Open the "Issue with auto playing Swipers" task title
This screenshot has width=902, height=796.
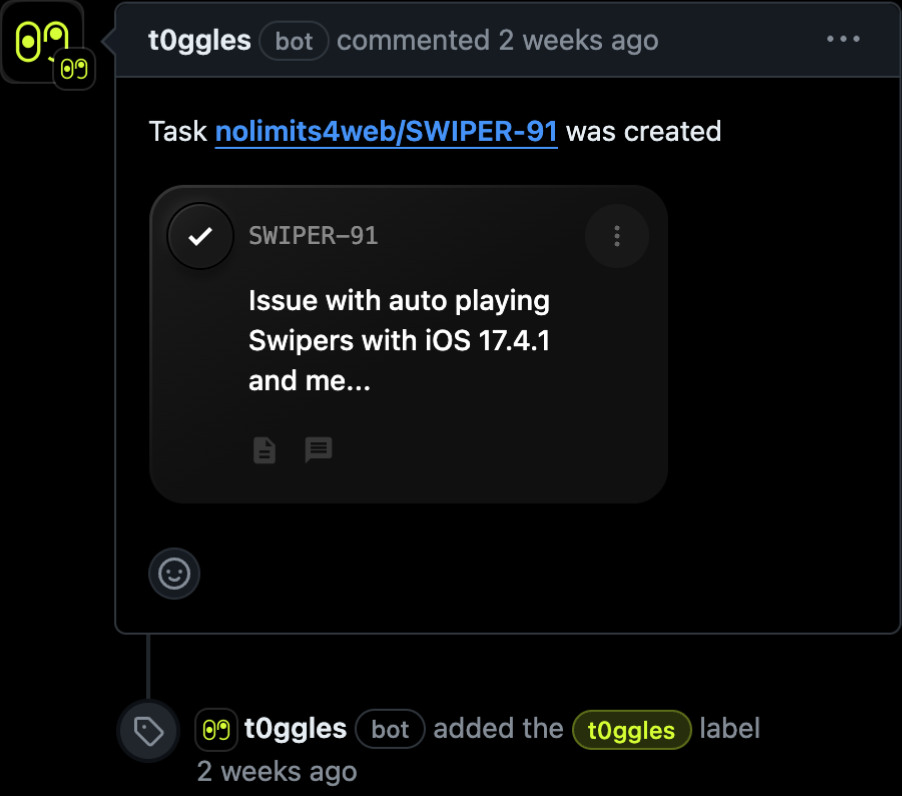click(x=399, y=340)
